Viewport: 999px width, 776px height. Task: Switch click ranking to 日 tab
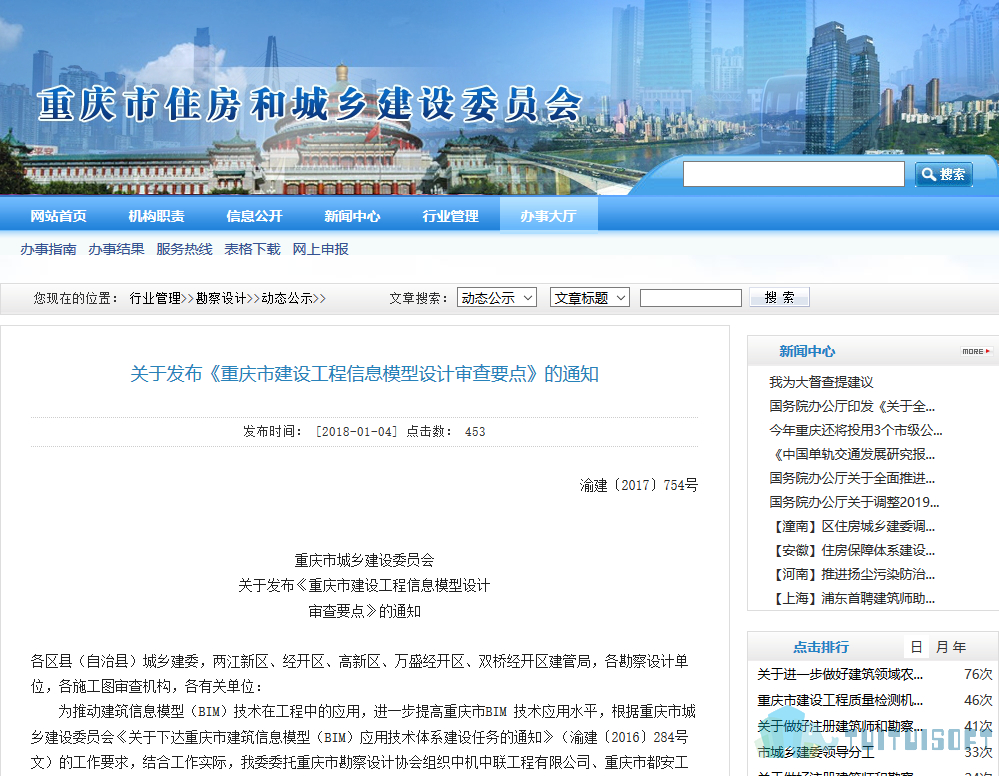916,647
